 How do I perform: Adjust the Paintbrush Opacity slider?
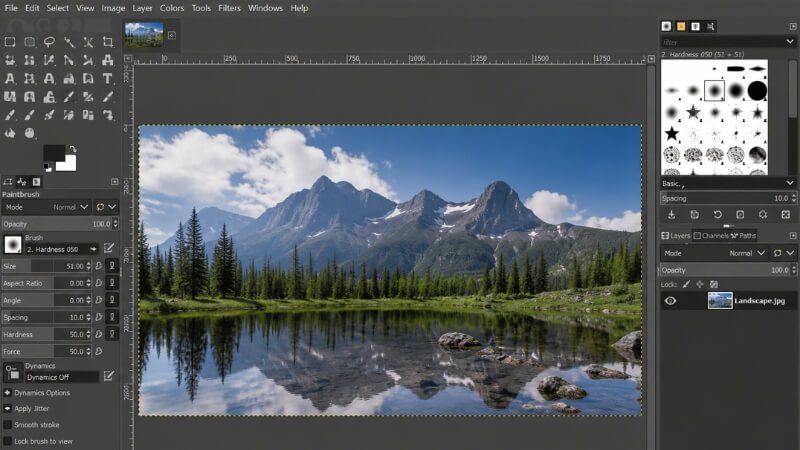tap(60, 224)
